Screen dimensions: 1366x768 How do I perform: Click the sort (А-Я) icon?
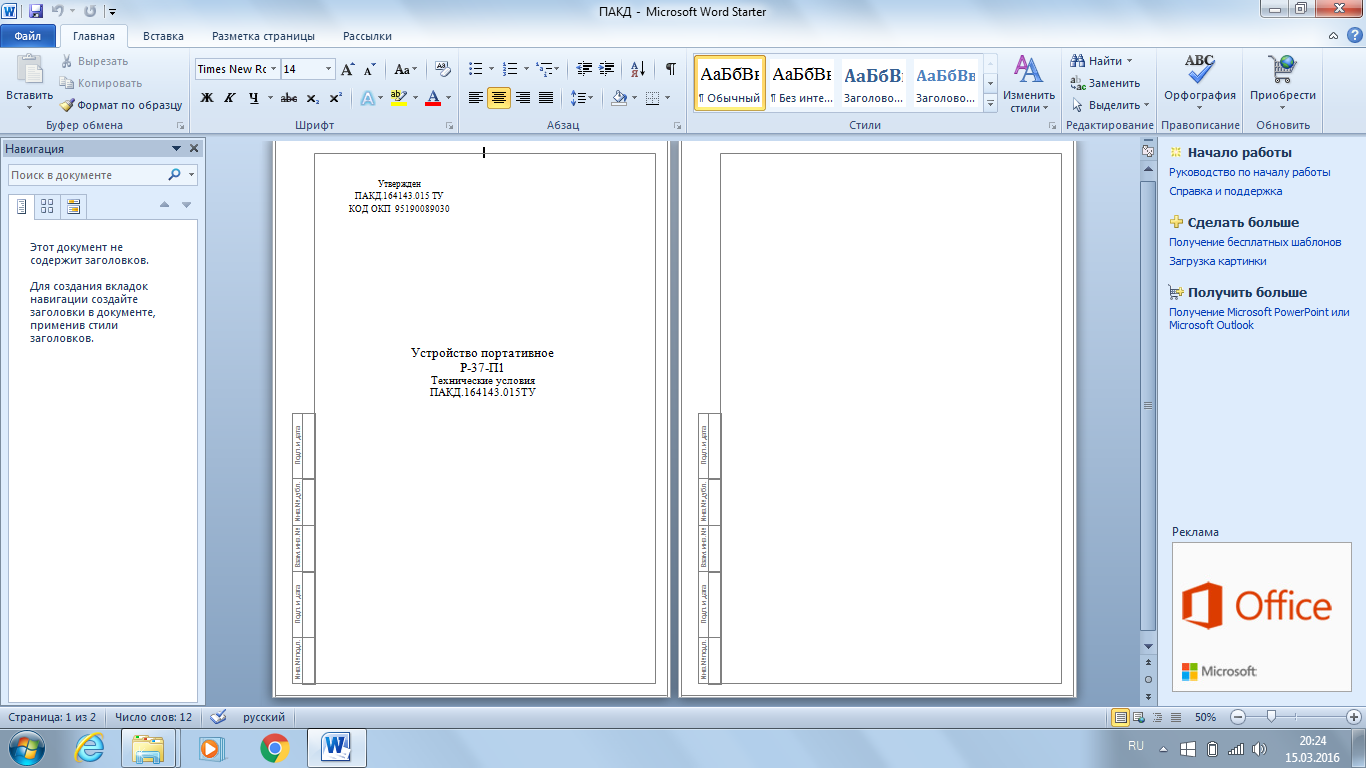coord(636,69)
